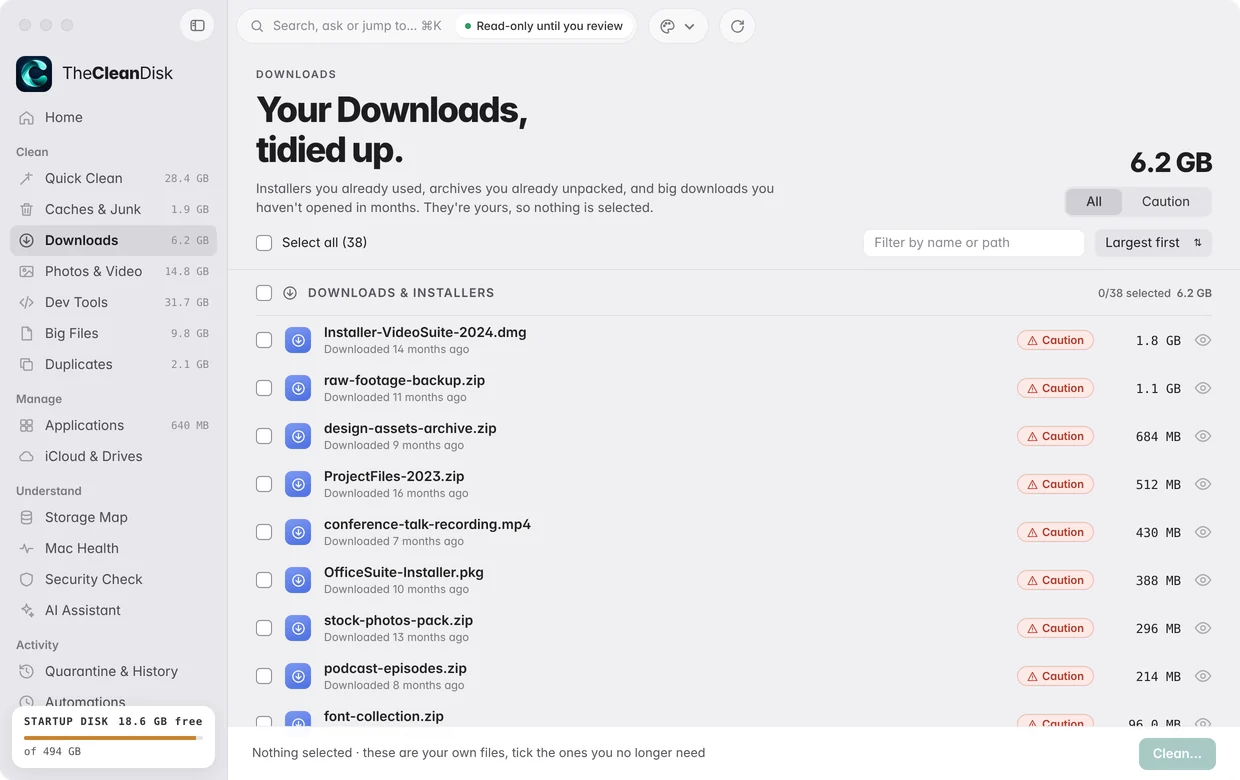Screen dimensions: 1240x780
Task: Click Quarantine & History clock icon
Action: pos(27,671)
